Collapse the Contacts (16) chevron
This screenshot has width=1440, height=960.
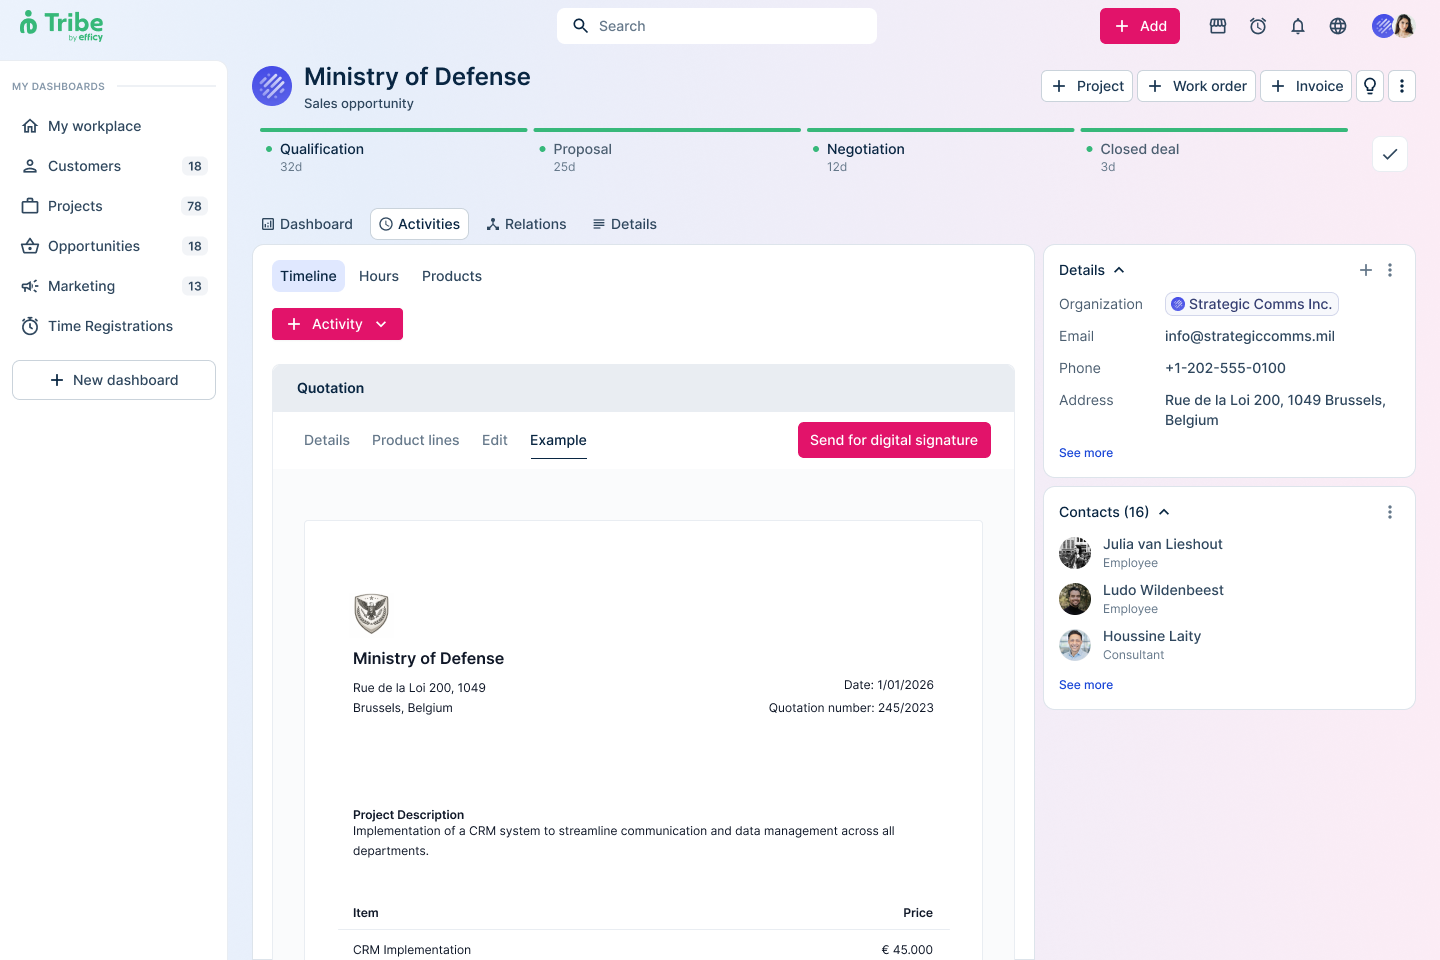pyautogui.click(x=1164, y=512)
